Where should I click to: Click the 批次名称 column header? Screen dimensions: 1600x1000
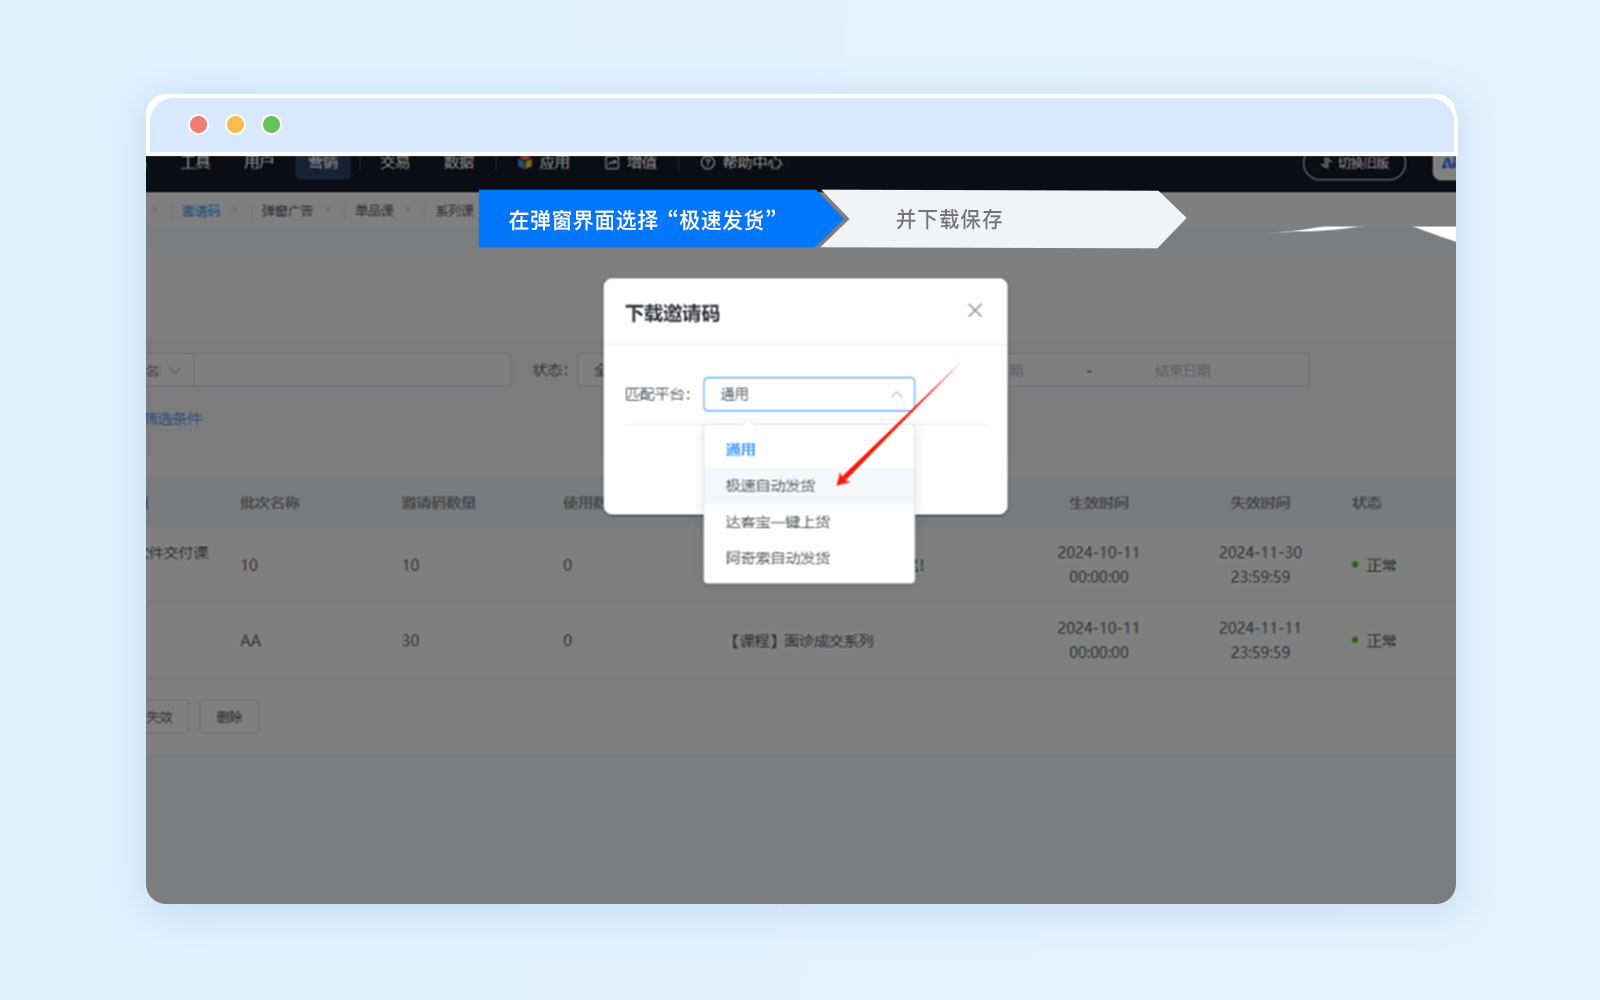270,503
